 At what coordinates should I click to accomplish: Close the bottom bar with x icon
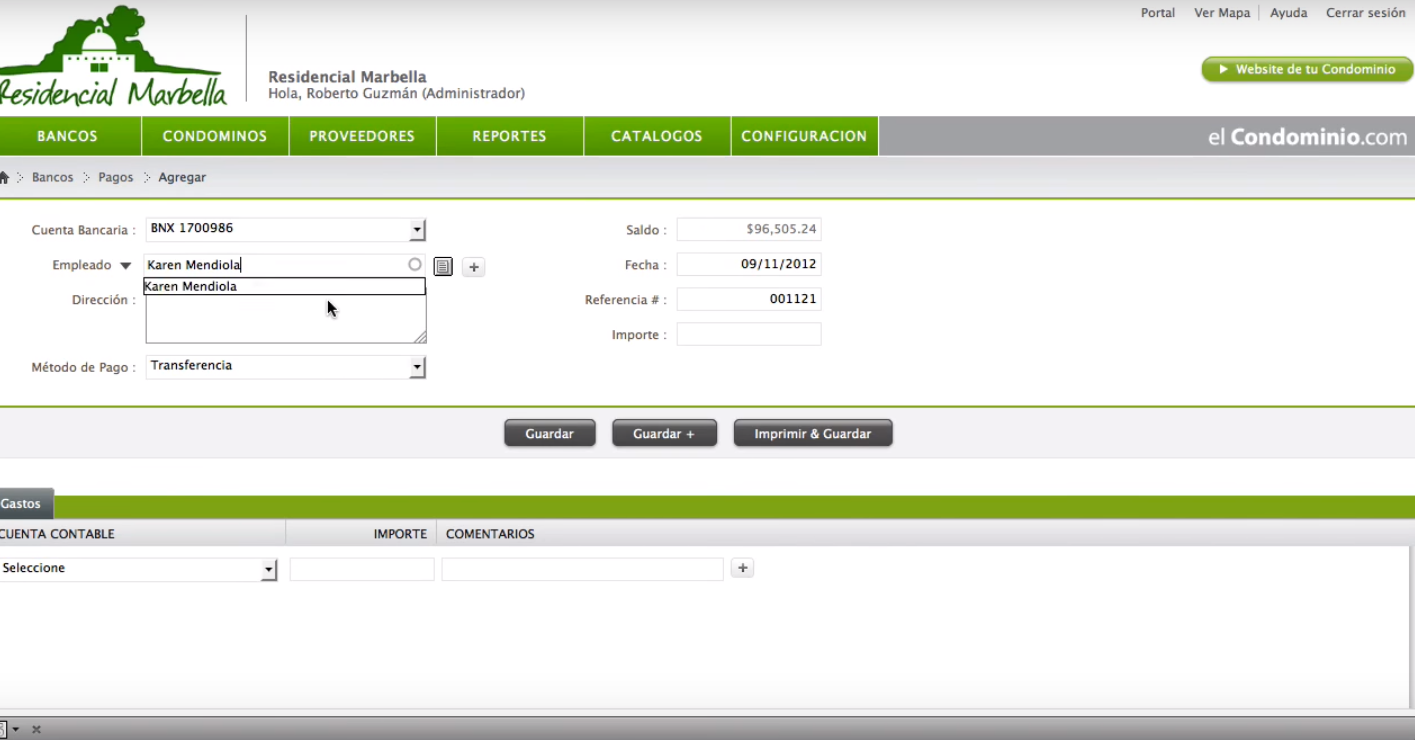pos(36,730)
